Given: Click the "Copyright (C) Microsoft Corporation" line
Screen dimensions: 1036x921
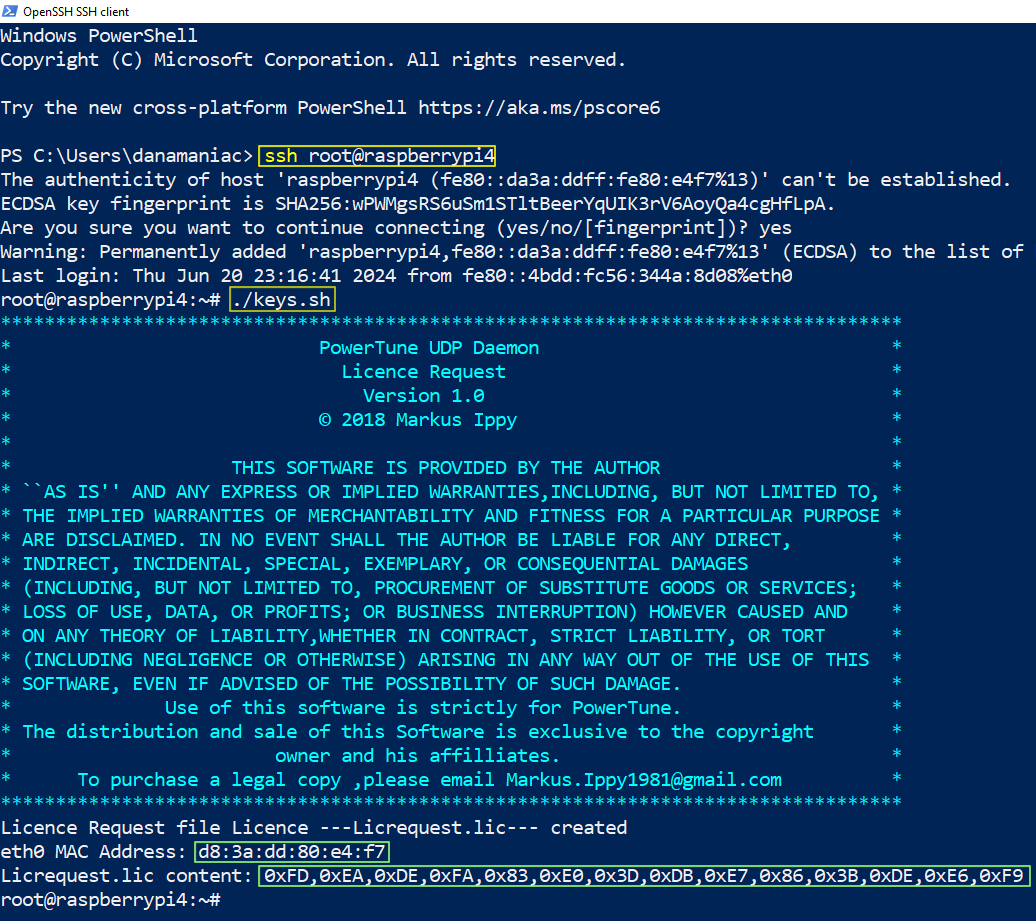Looking at the screenshot, I should coord(313,59).
